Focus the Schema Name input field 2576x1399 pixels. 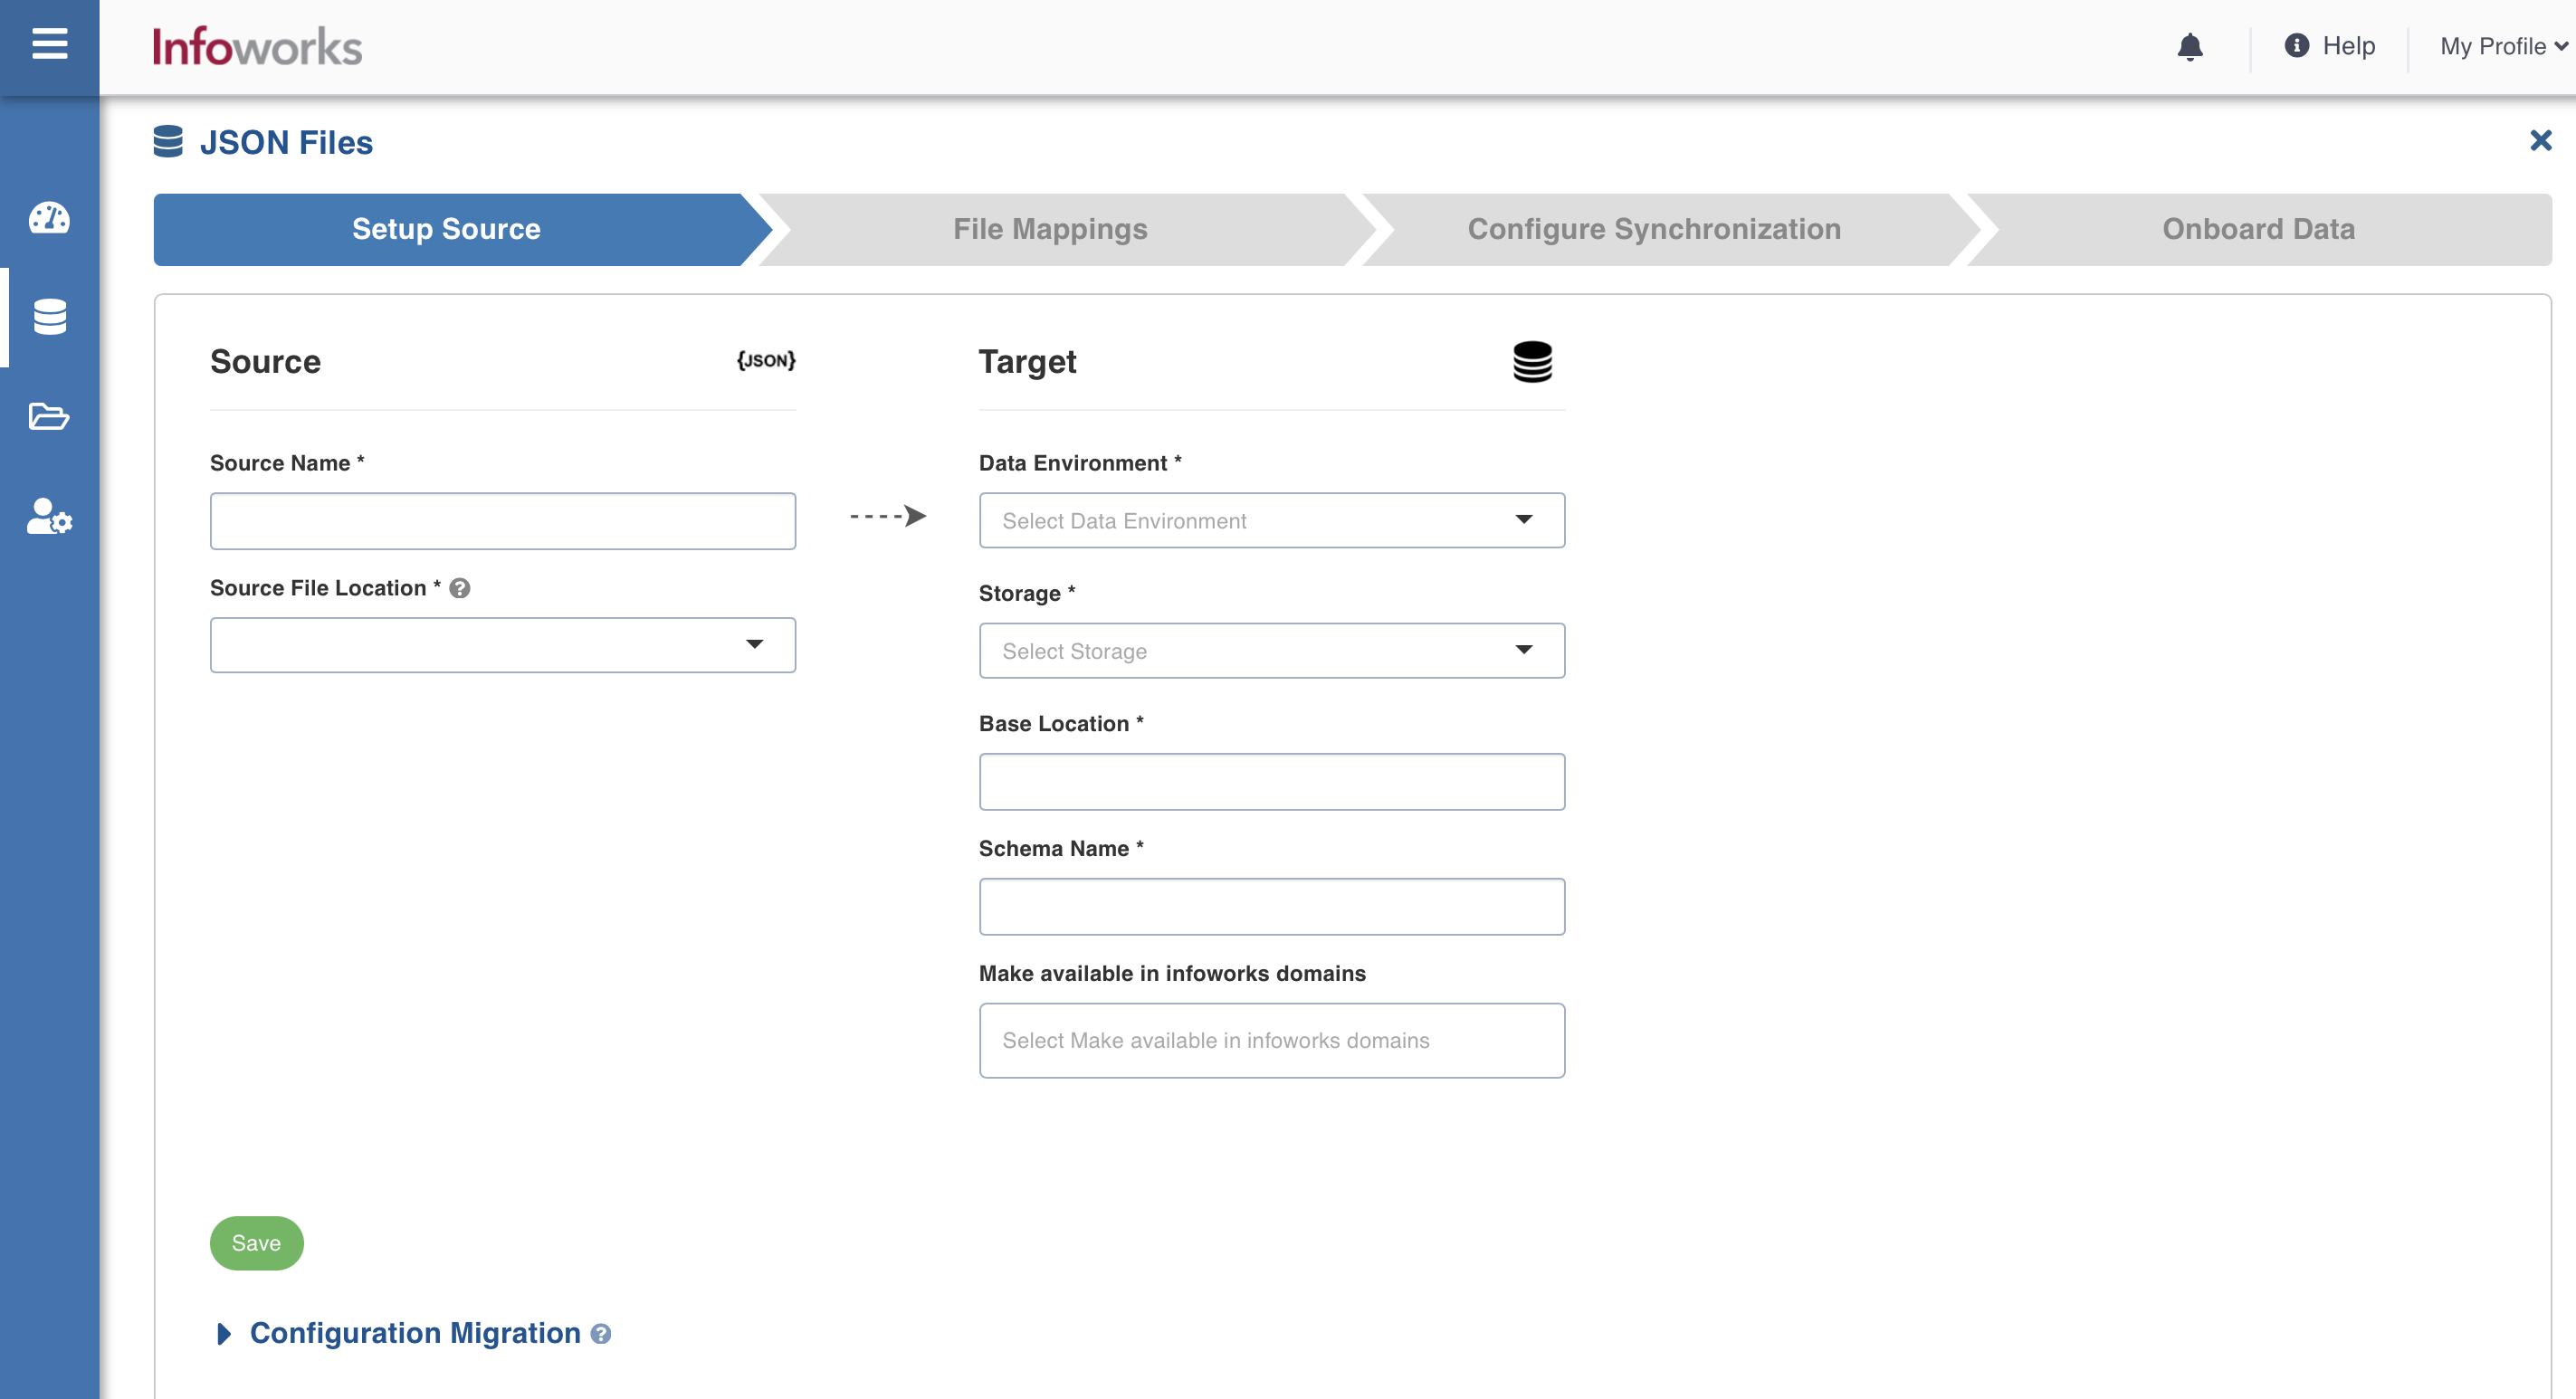[1272, 907]
